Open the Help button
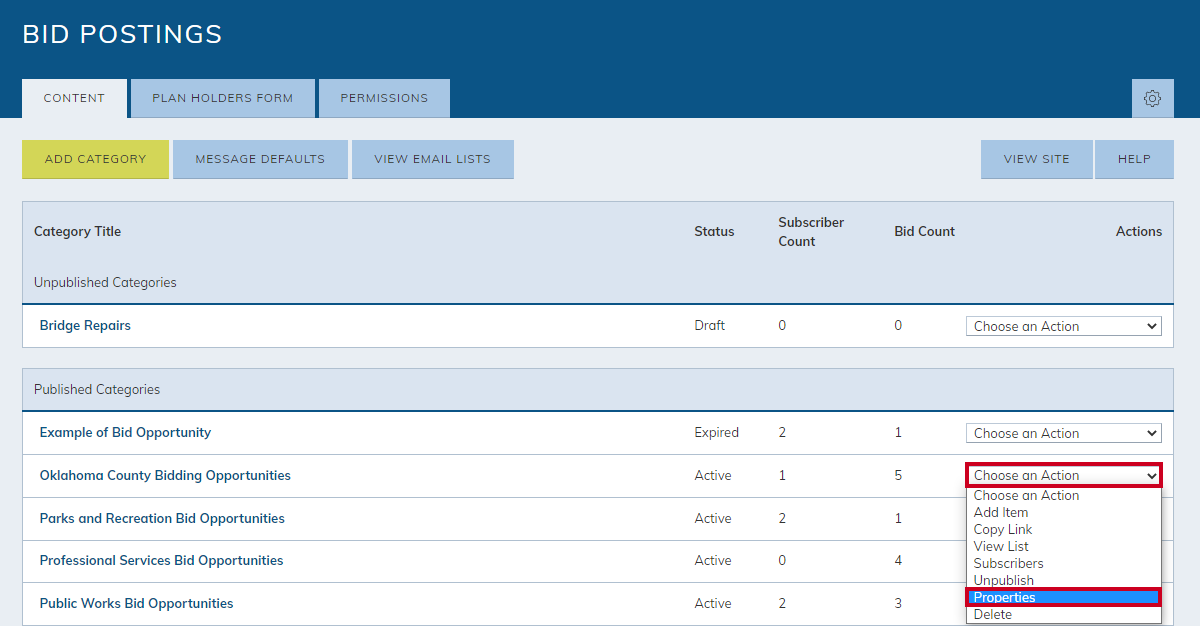This screenshot has height=626, width=1200. [x=1134, y=159]
